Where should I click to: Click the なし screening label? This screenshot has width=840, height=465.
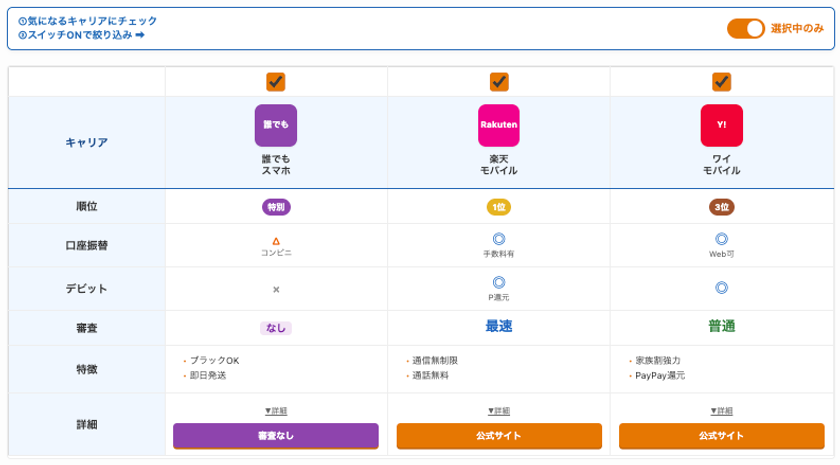[276, 327]
